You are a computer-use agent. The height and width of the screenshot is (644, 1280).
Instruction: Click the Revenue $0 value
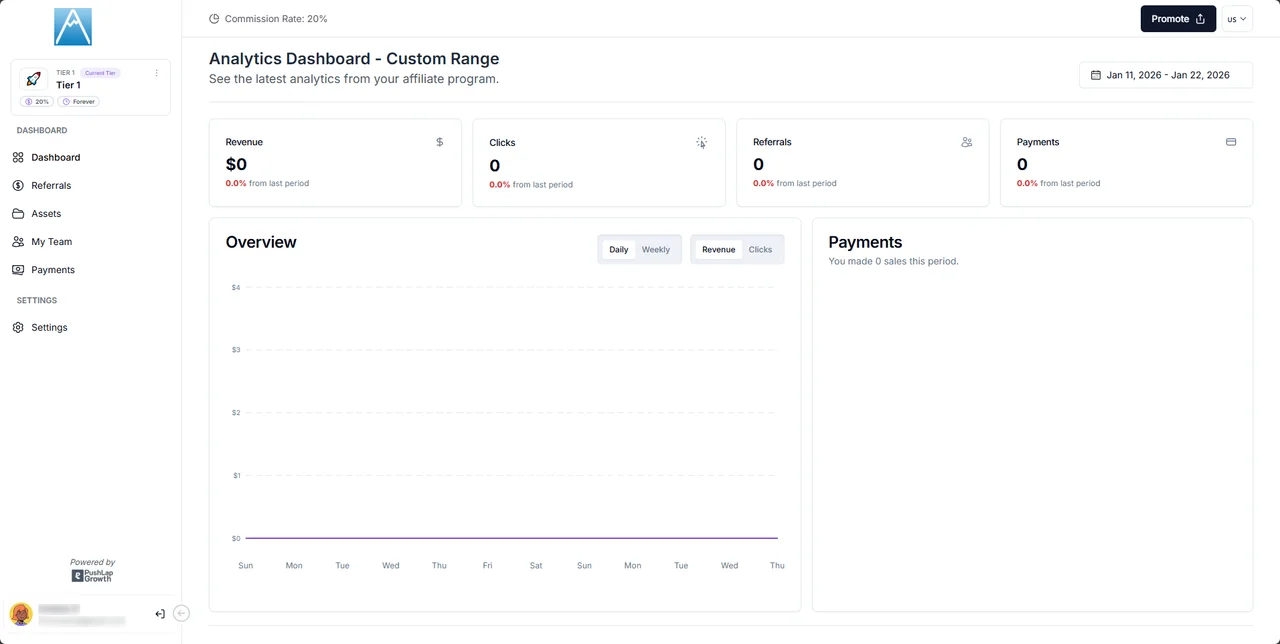click(x=236, y=164)
